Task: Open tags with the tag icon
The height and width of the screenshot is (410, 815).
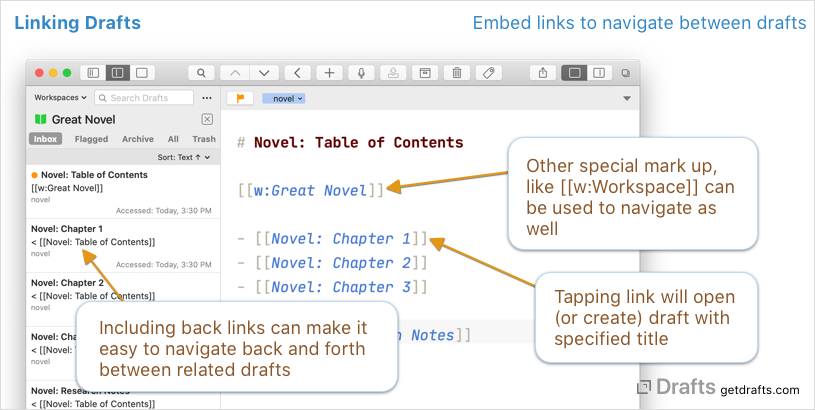Action: click(488, 73)
